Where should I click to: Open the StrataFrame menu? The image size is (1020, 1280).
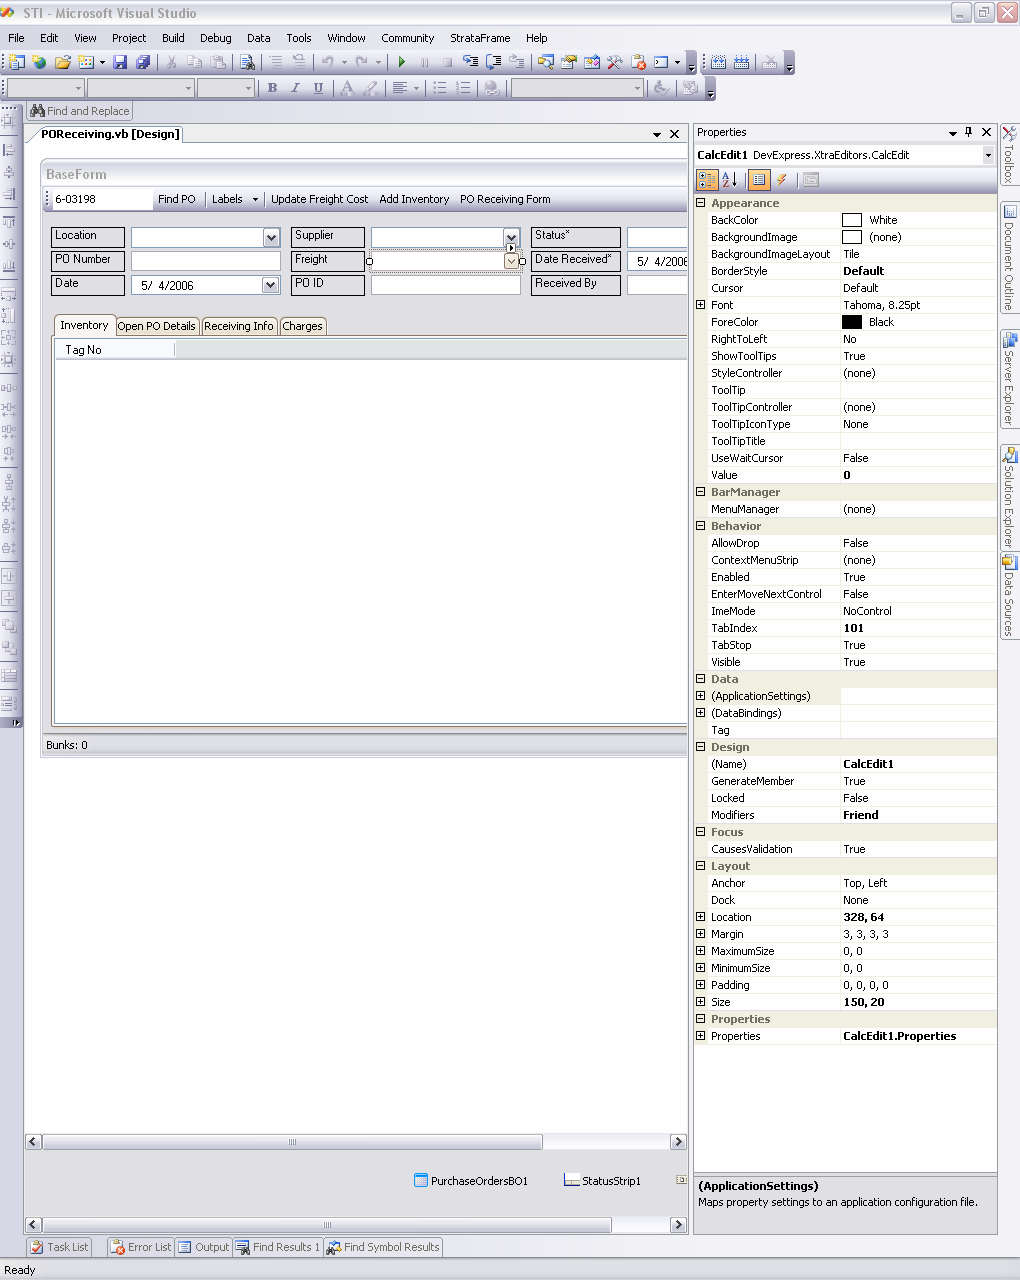coord(480,38)
